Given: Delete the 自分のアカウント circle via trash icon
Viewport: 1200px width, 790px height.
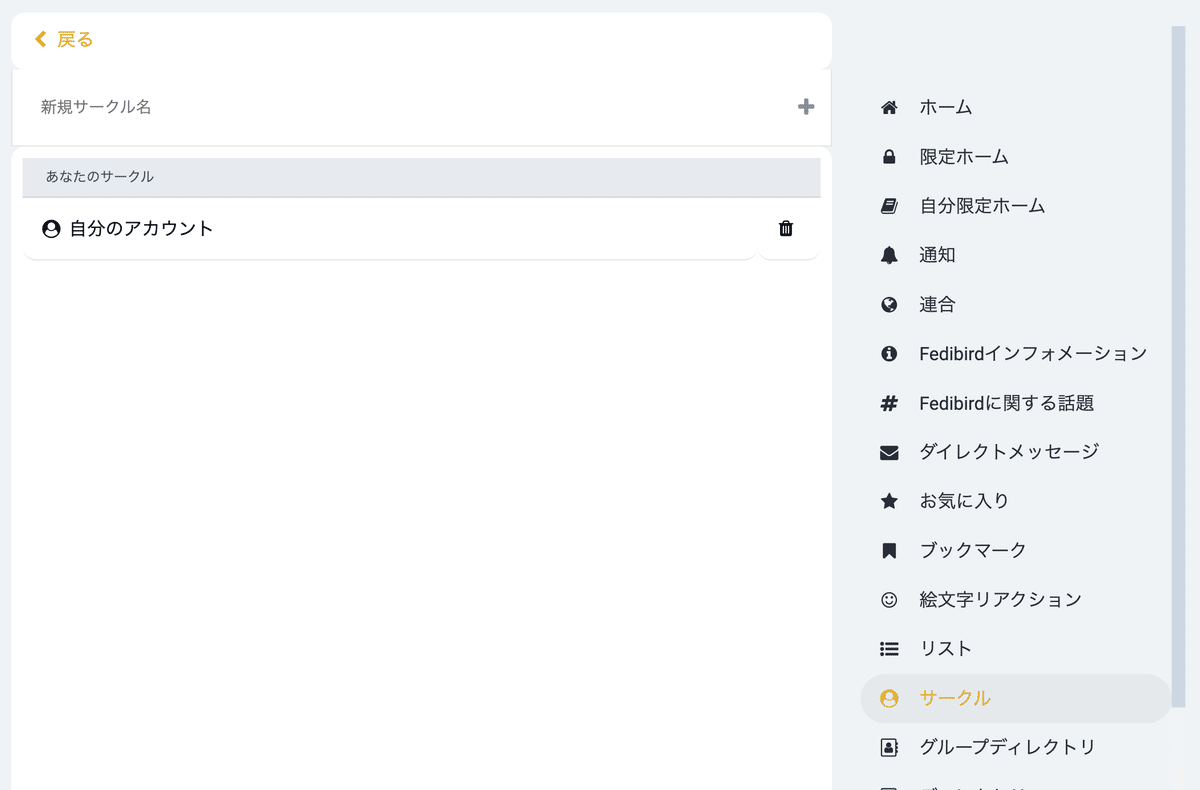Looking at the screenshot, I should click(786, 229).
